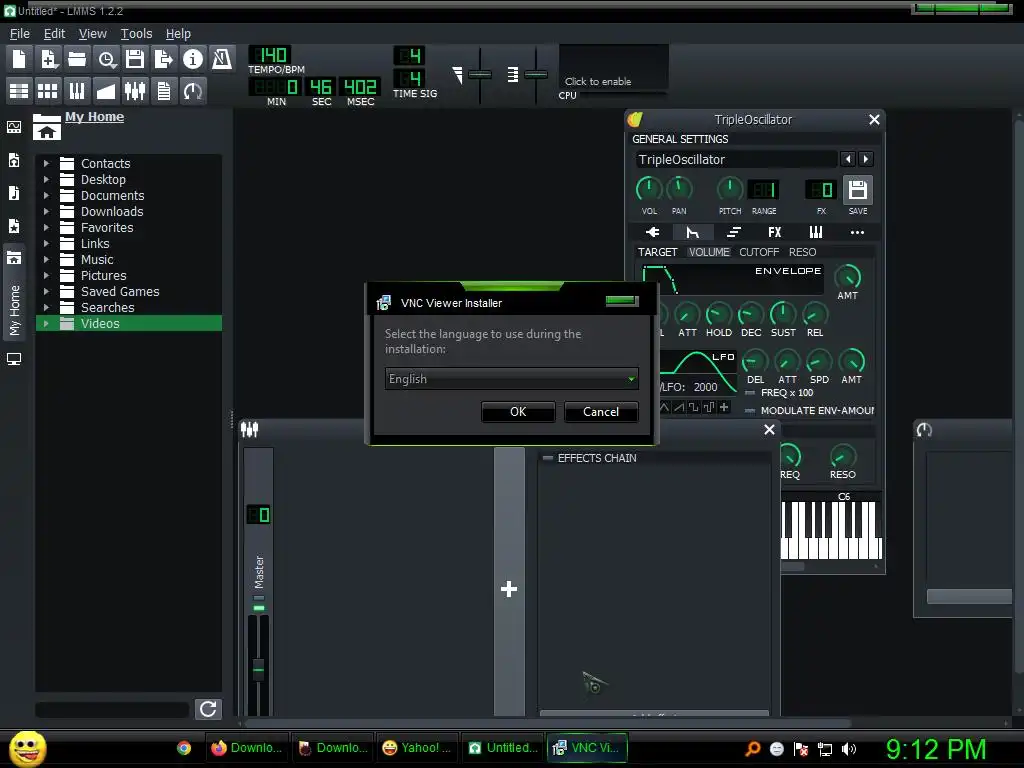
Task: Save the TripleOscillator preset
Action: [857, 190]
